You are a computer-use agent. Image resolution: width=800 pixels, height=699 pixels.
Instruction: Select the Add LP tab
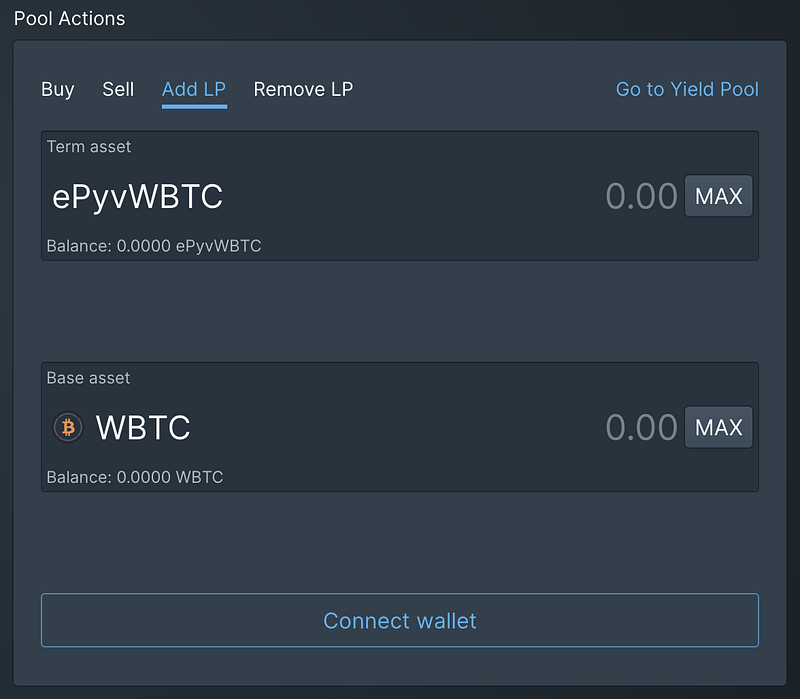click(194, 90)
